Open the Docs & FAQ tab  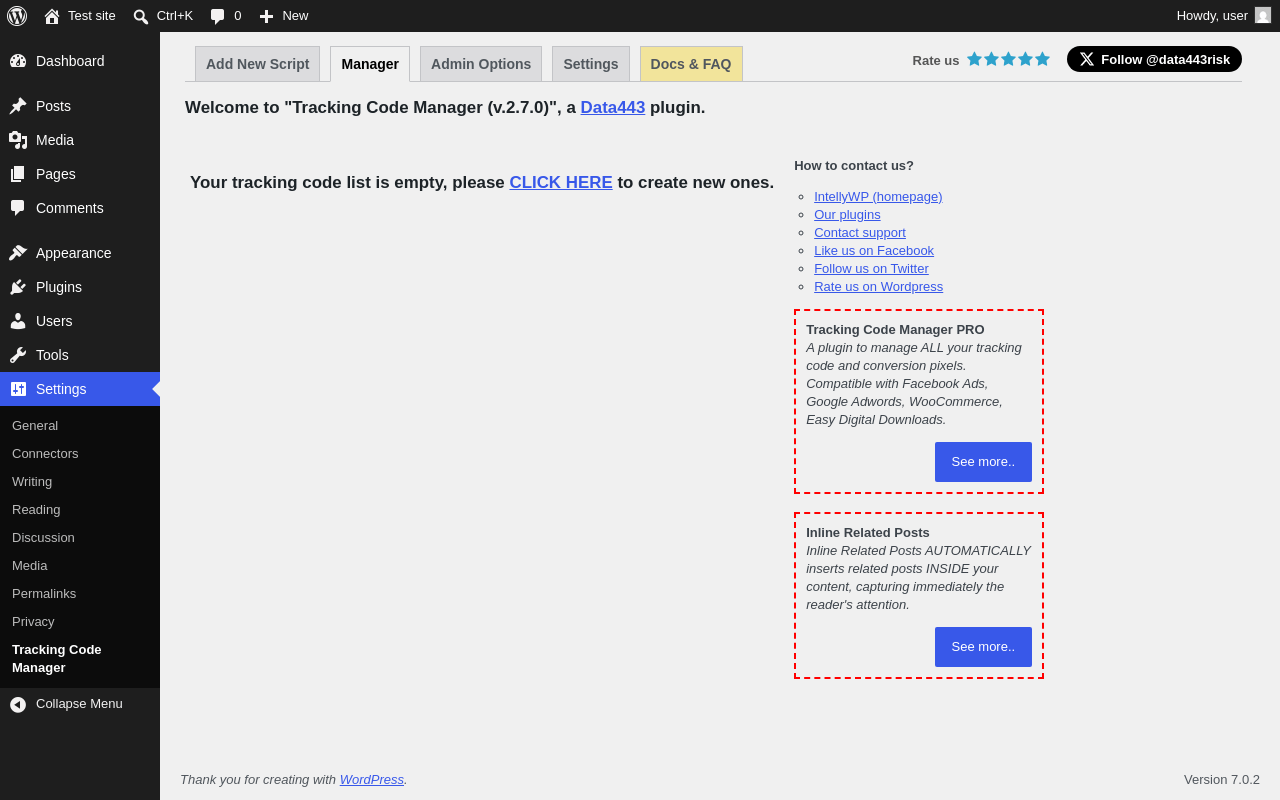(691, 64)
